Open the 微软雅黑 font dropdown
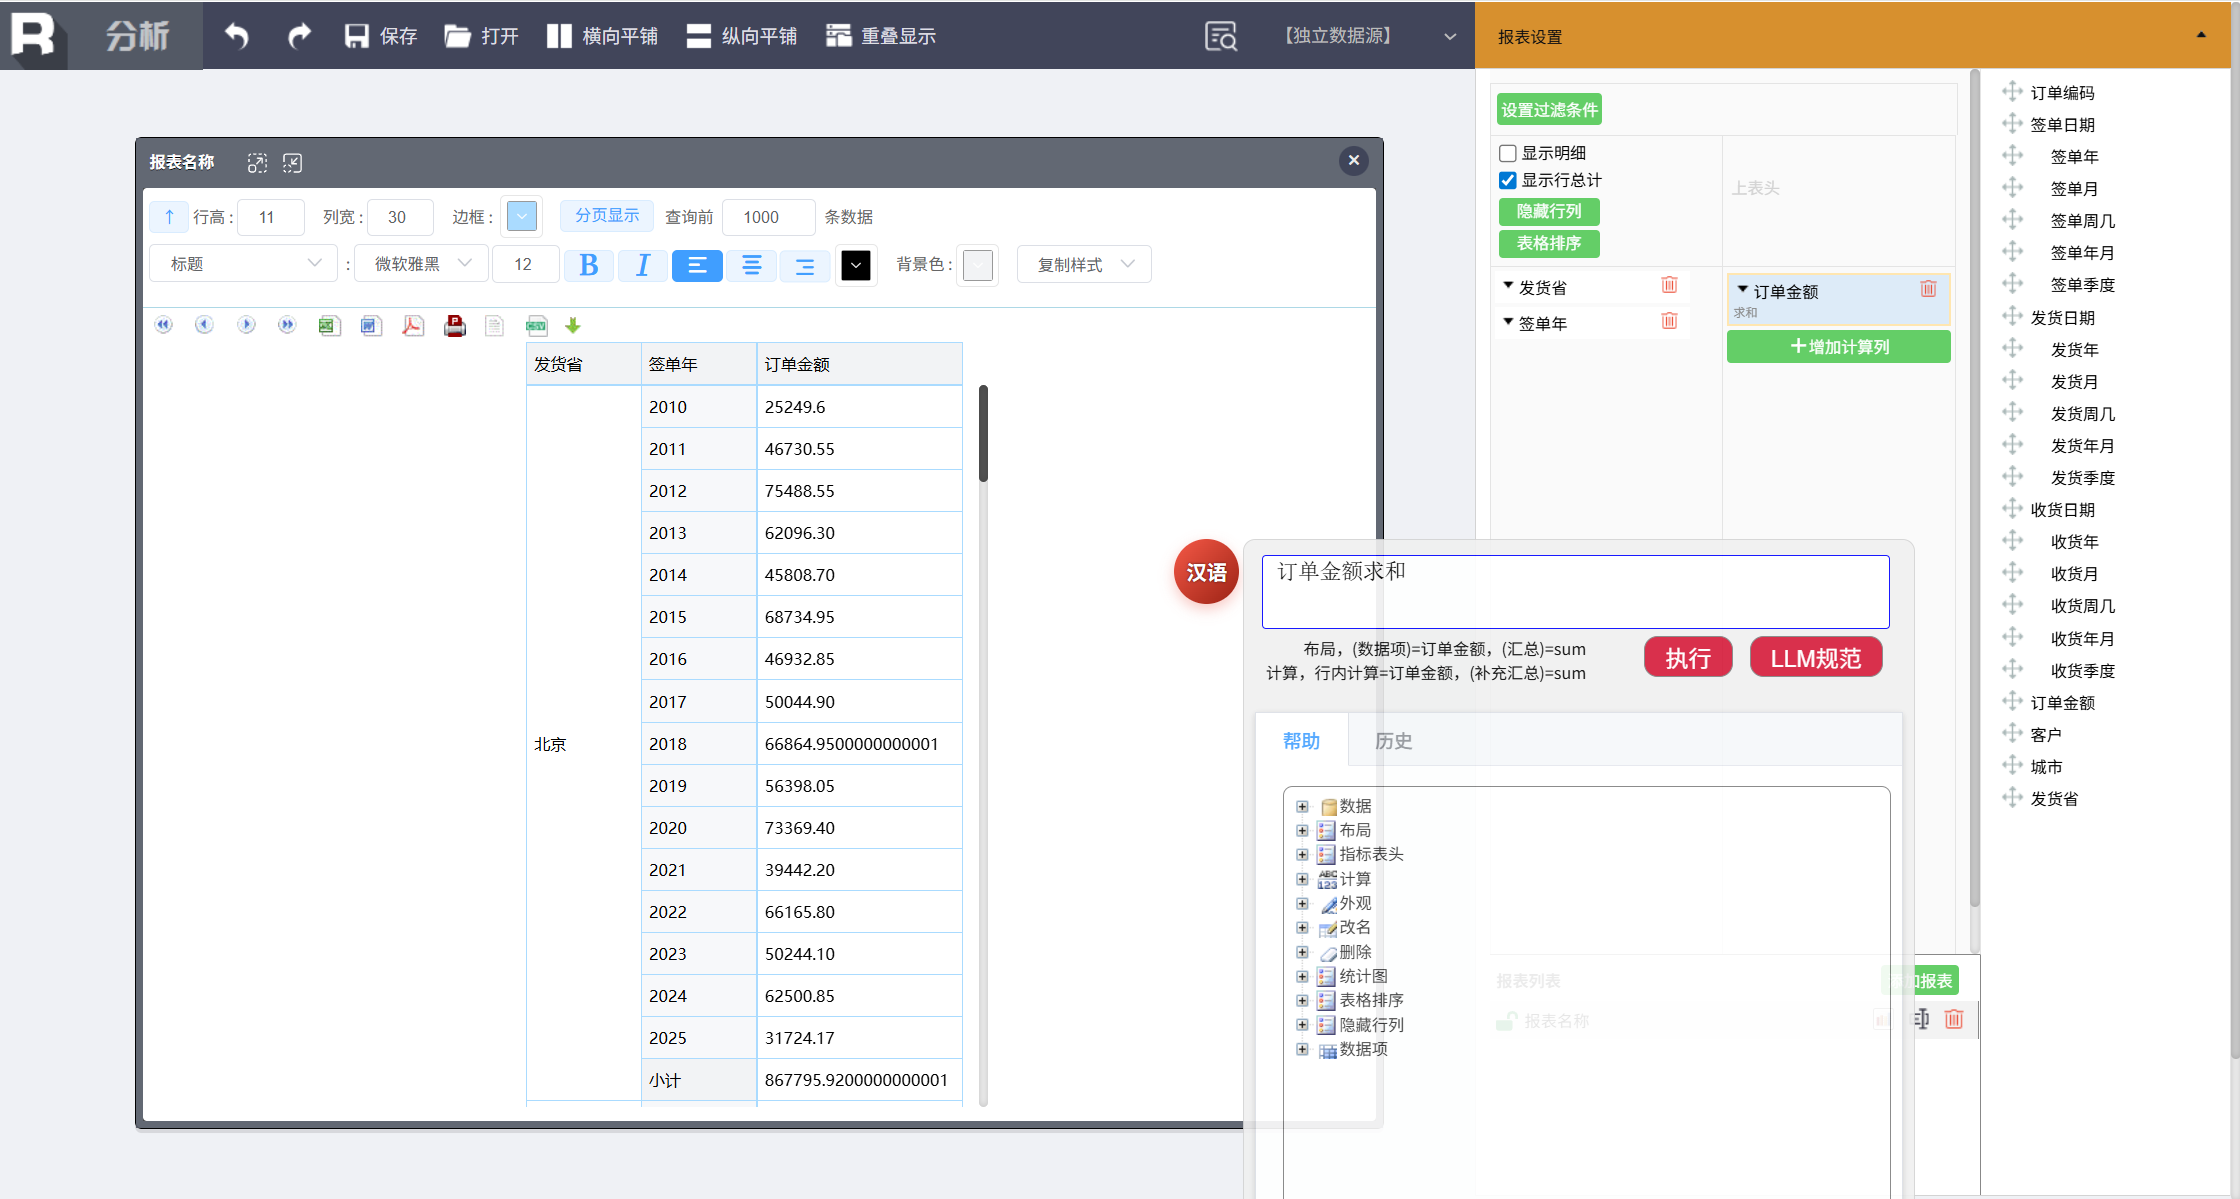2240x1199 pixels. pos(422,264)
